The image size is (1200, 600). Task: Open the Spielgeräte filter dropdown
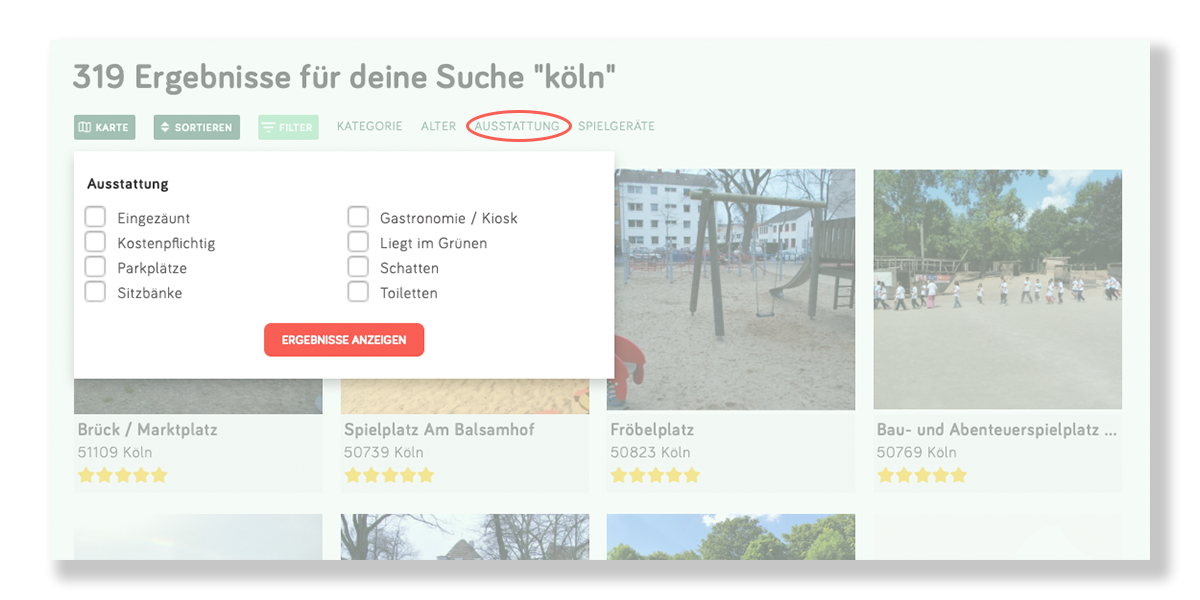(616, 126)
